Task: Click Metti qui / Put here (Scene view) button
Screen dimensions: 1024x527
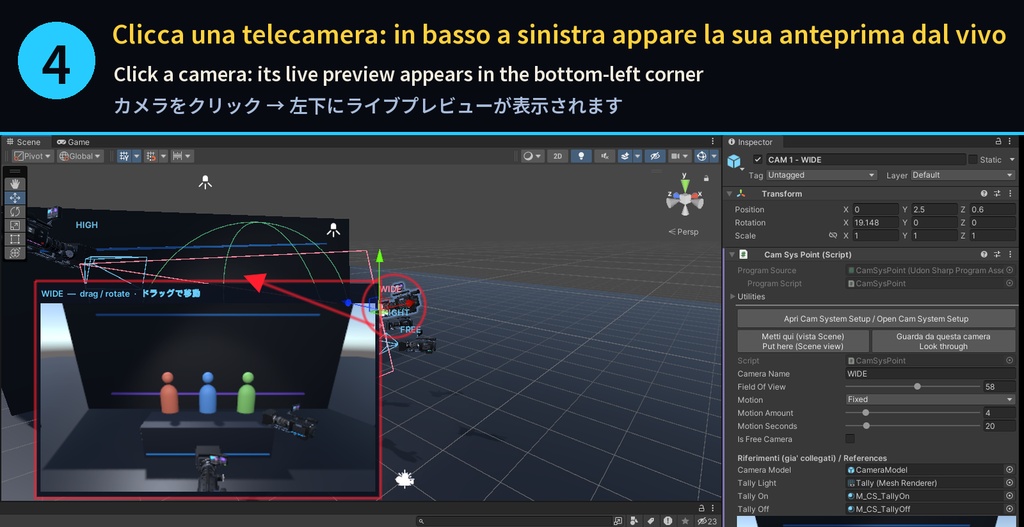Action: (803, 341)
